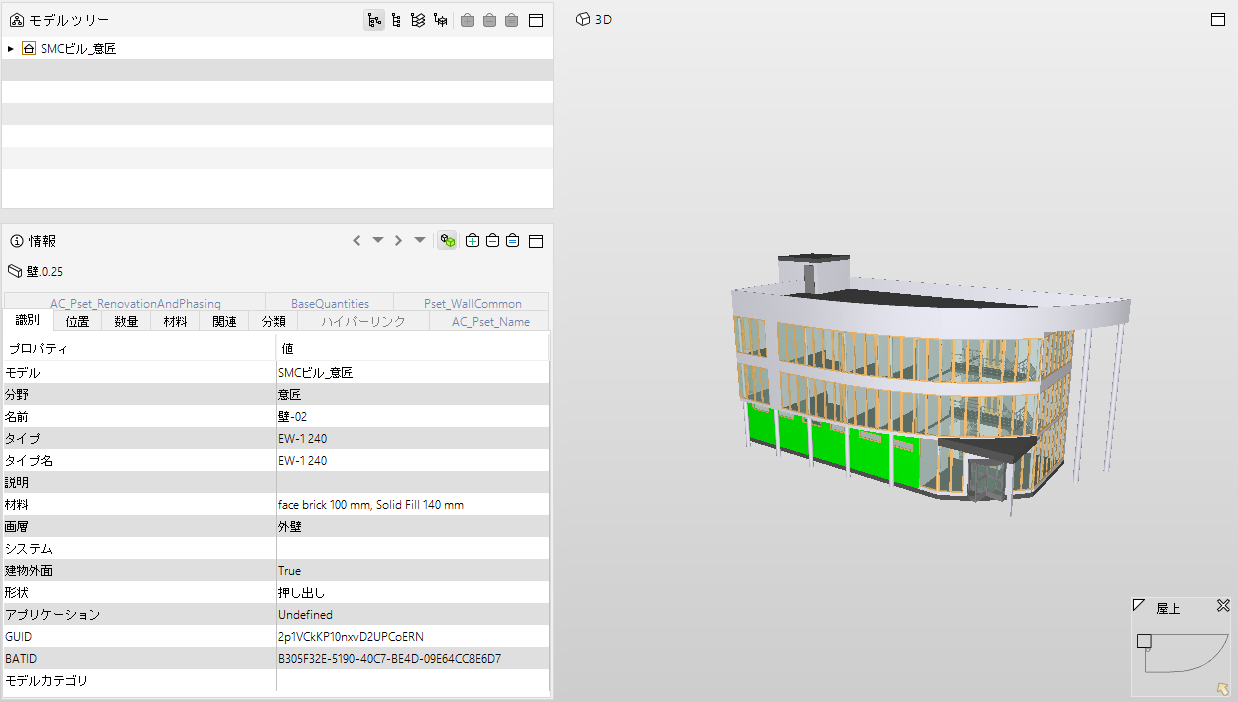Click the info panel header icon
The width and height of the screenshot is (1238, 702).
tap(17, 241)
